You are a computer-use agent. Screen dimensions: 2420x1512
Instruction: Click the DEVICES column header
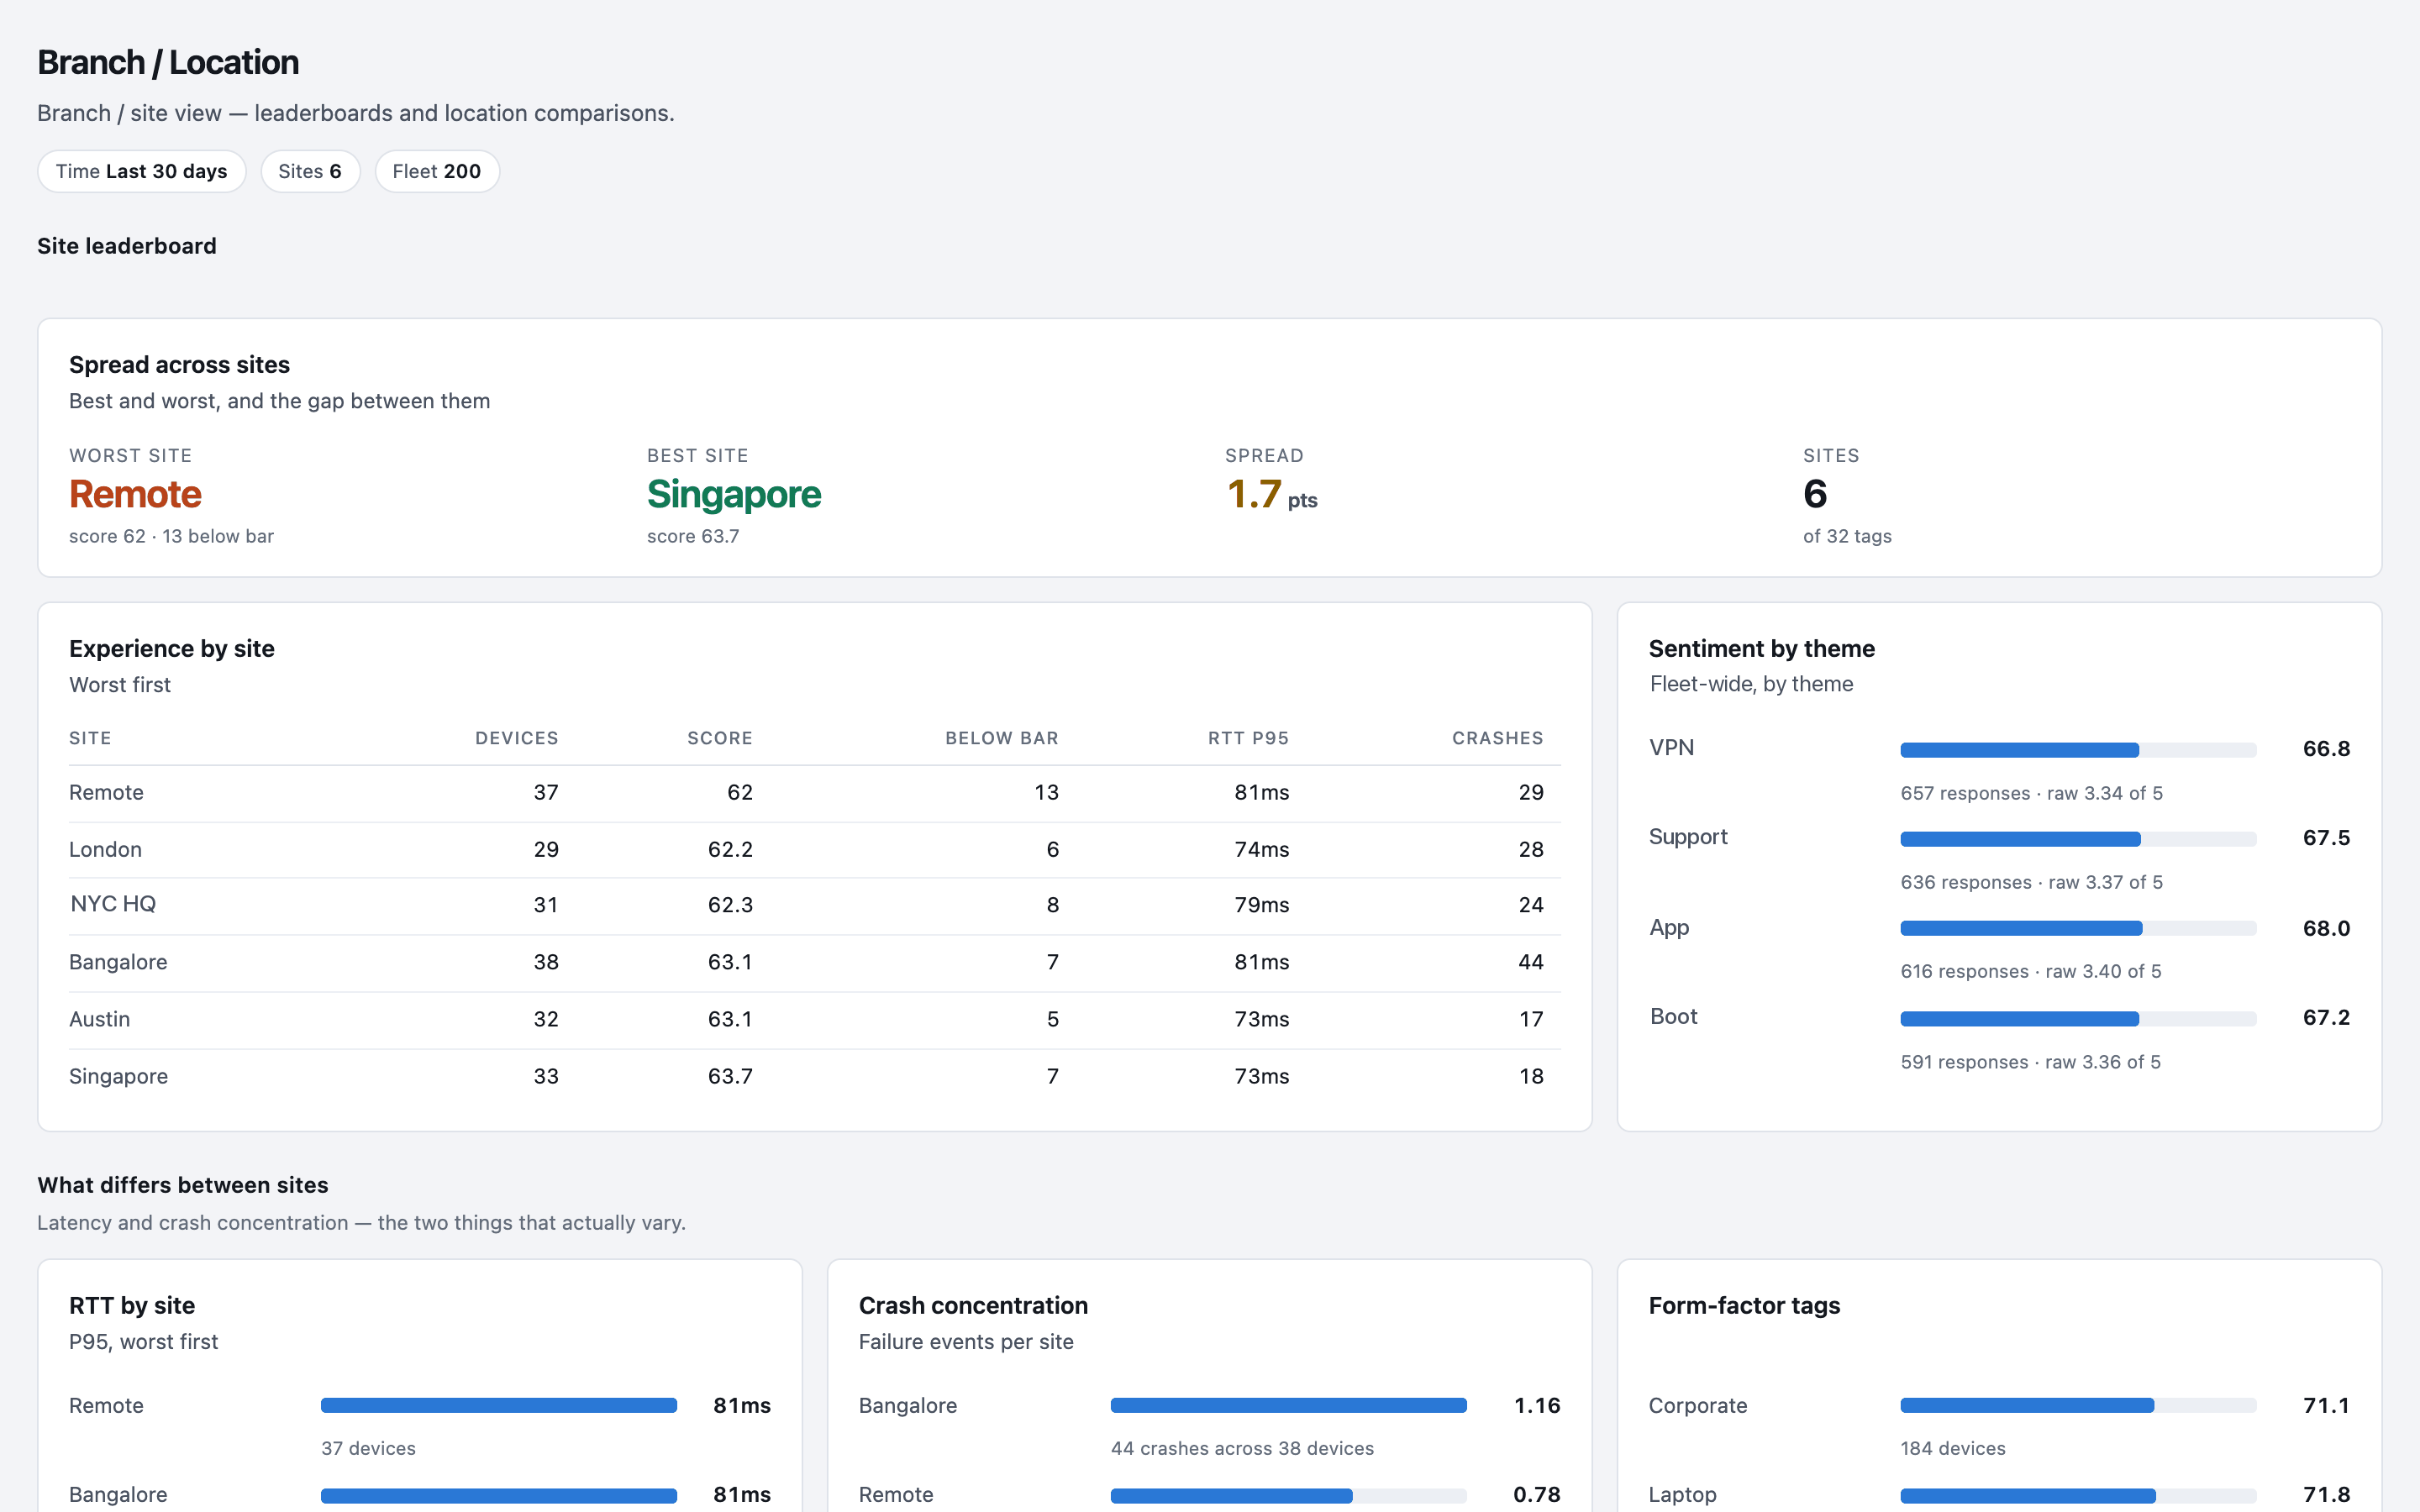[516, 738]
